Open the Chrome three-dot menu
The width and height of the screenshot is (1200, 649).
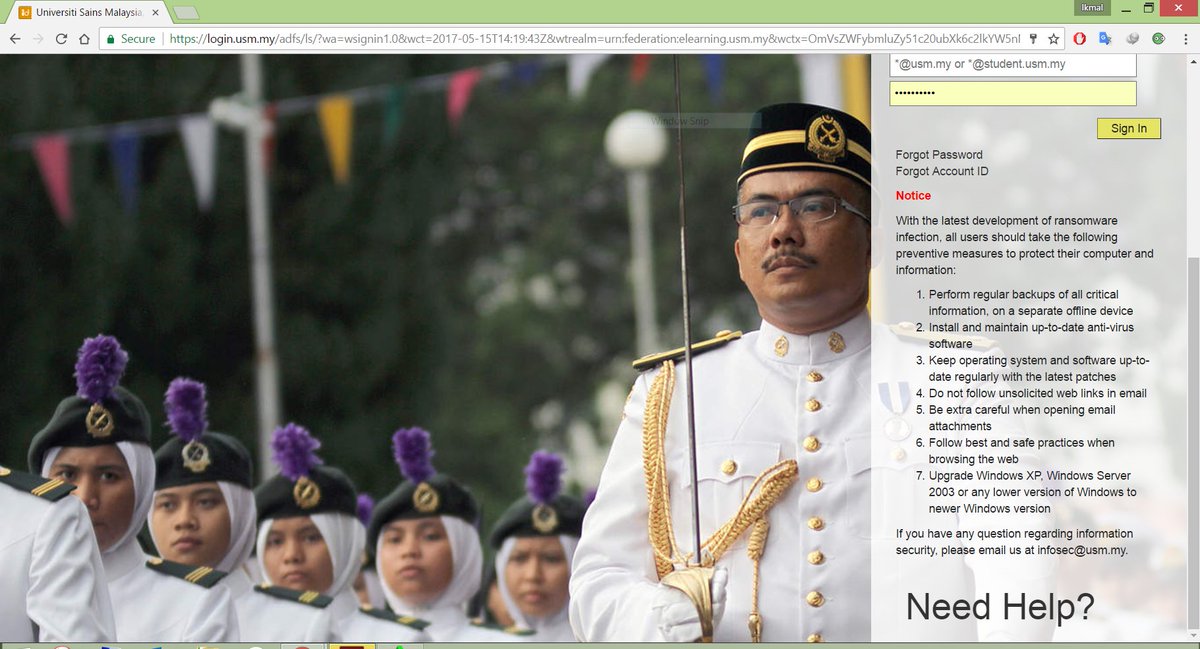point(1184,39)
